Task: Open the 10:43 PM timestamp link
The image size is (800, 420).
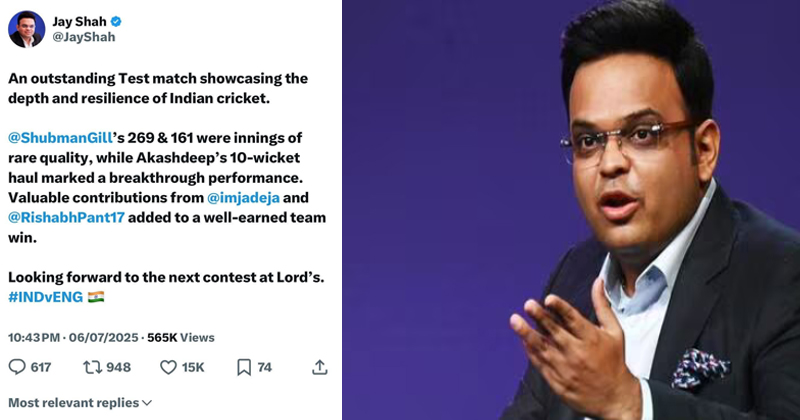Action: pyautogui.click(x=34, y=338)
